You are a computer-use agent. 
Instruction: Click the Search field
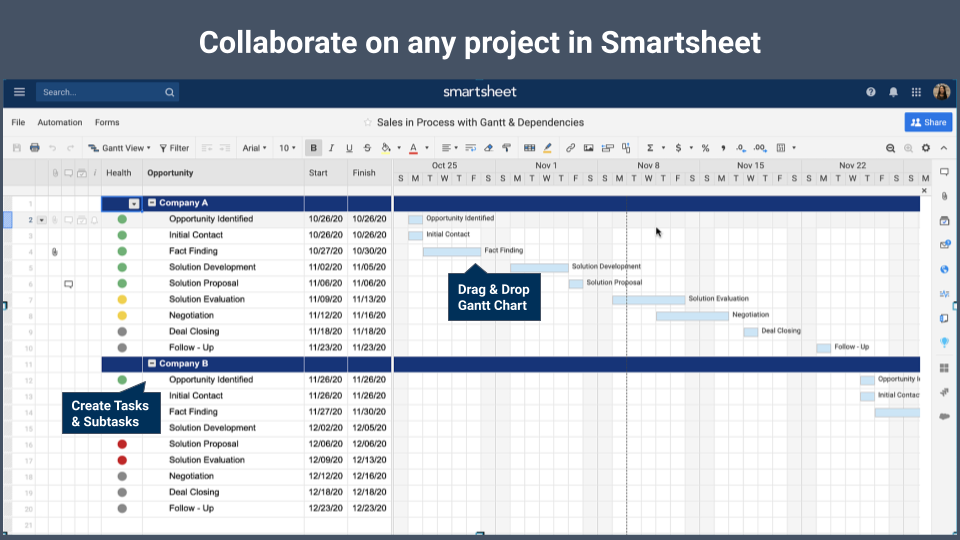tap(107, 92)
